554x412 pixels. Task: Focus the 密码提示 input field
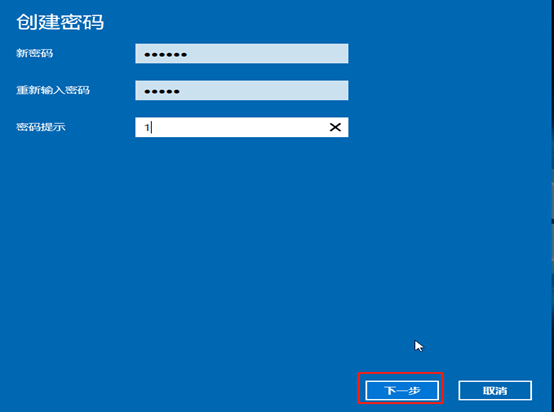[x=242, y=127]
